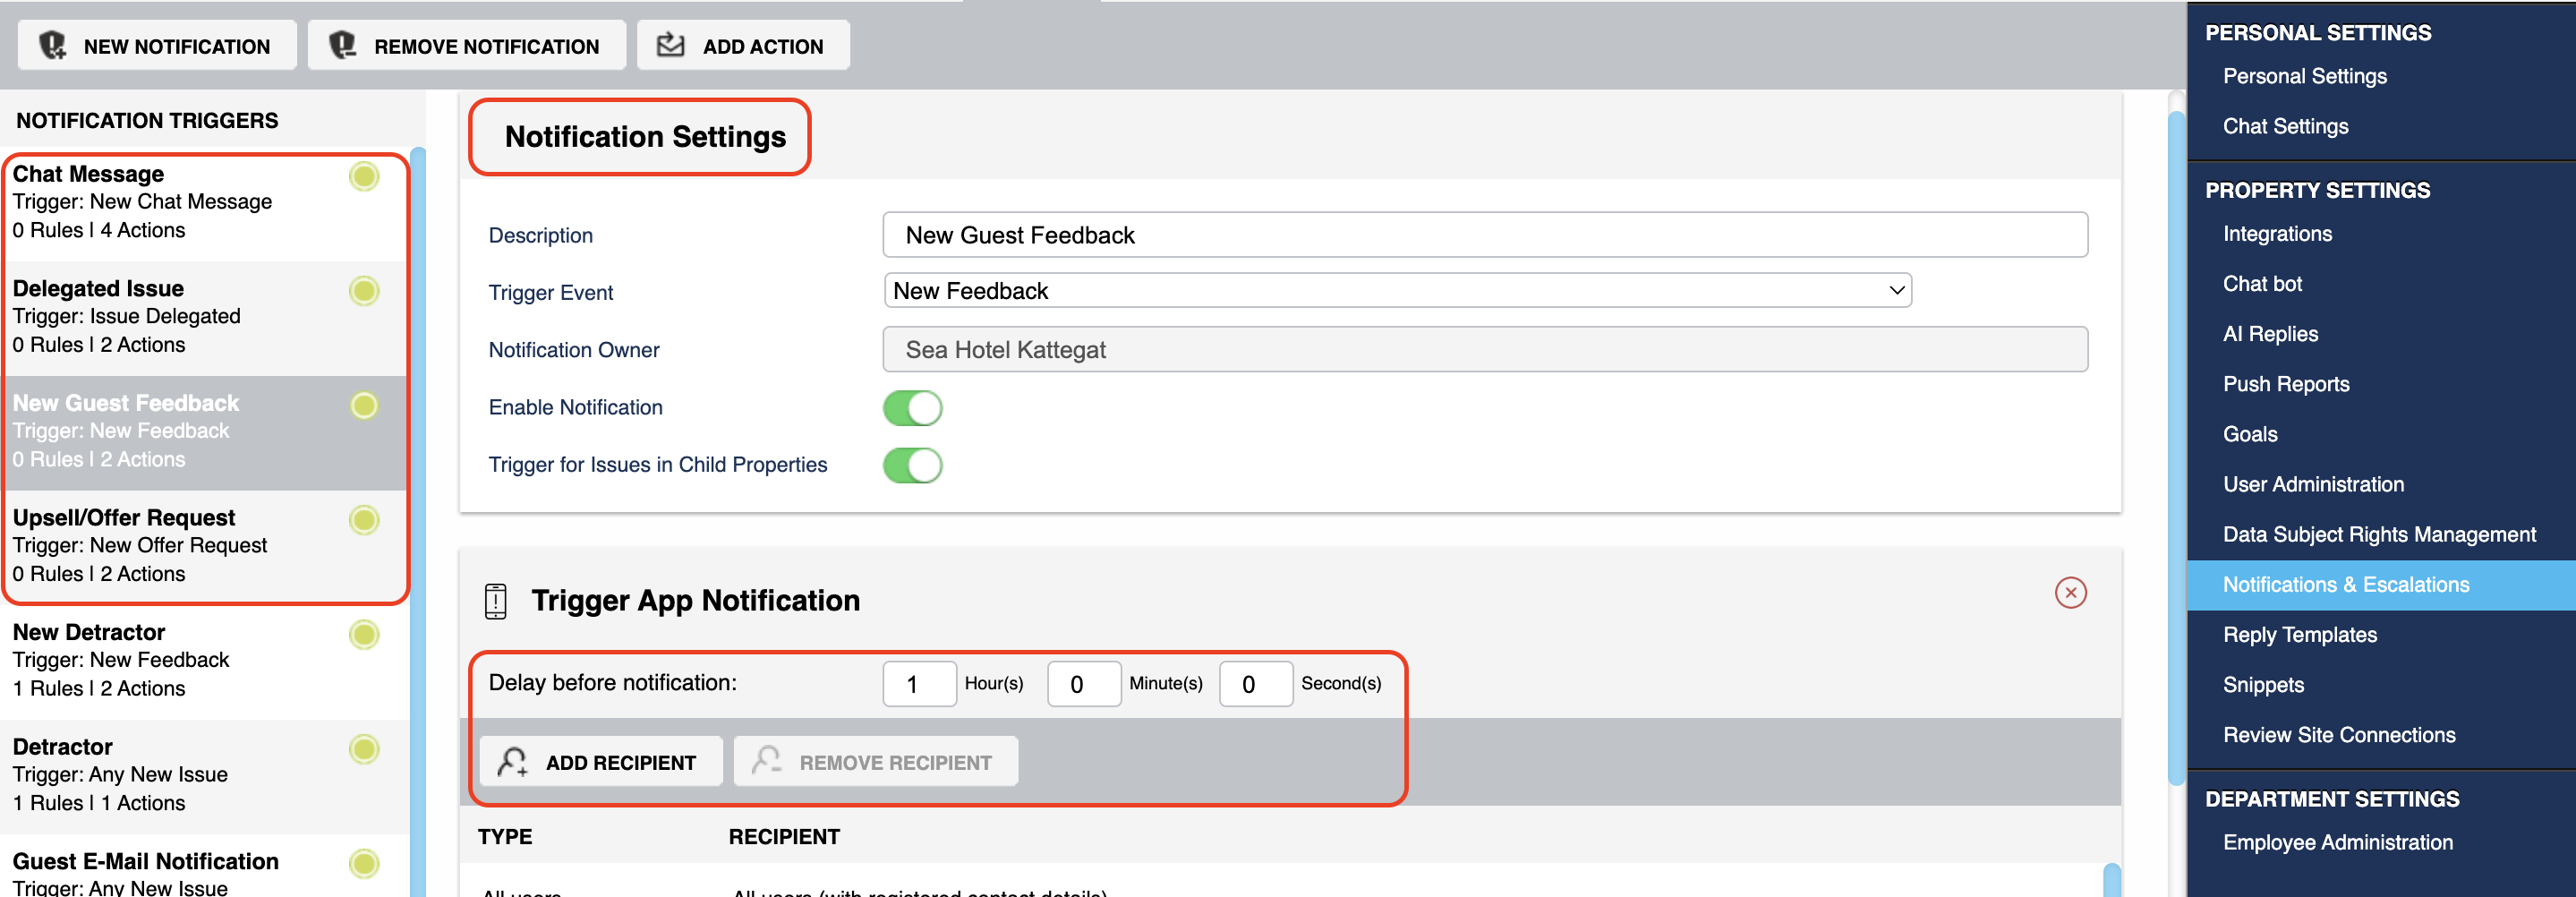
Task: Click the Trigger App Notification phone icon
Action: coord(495,601)
